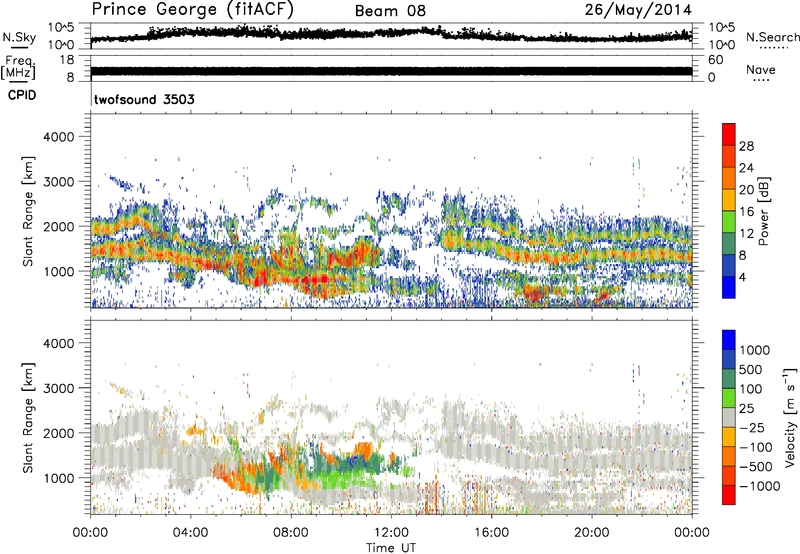Click the '16:00' time axis tick label

pyautogui.click(x=491, y=533)
